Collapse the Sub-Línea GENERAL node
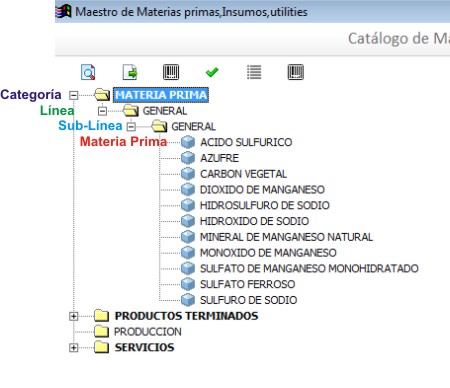The image size is (450, 388). [131, 127]
